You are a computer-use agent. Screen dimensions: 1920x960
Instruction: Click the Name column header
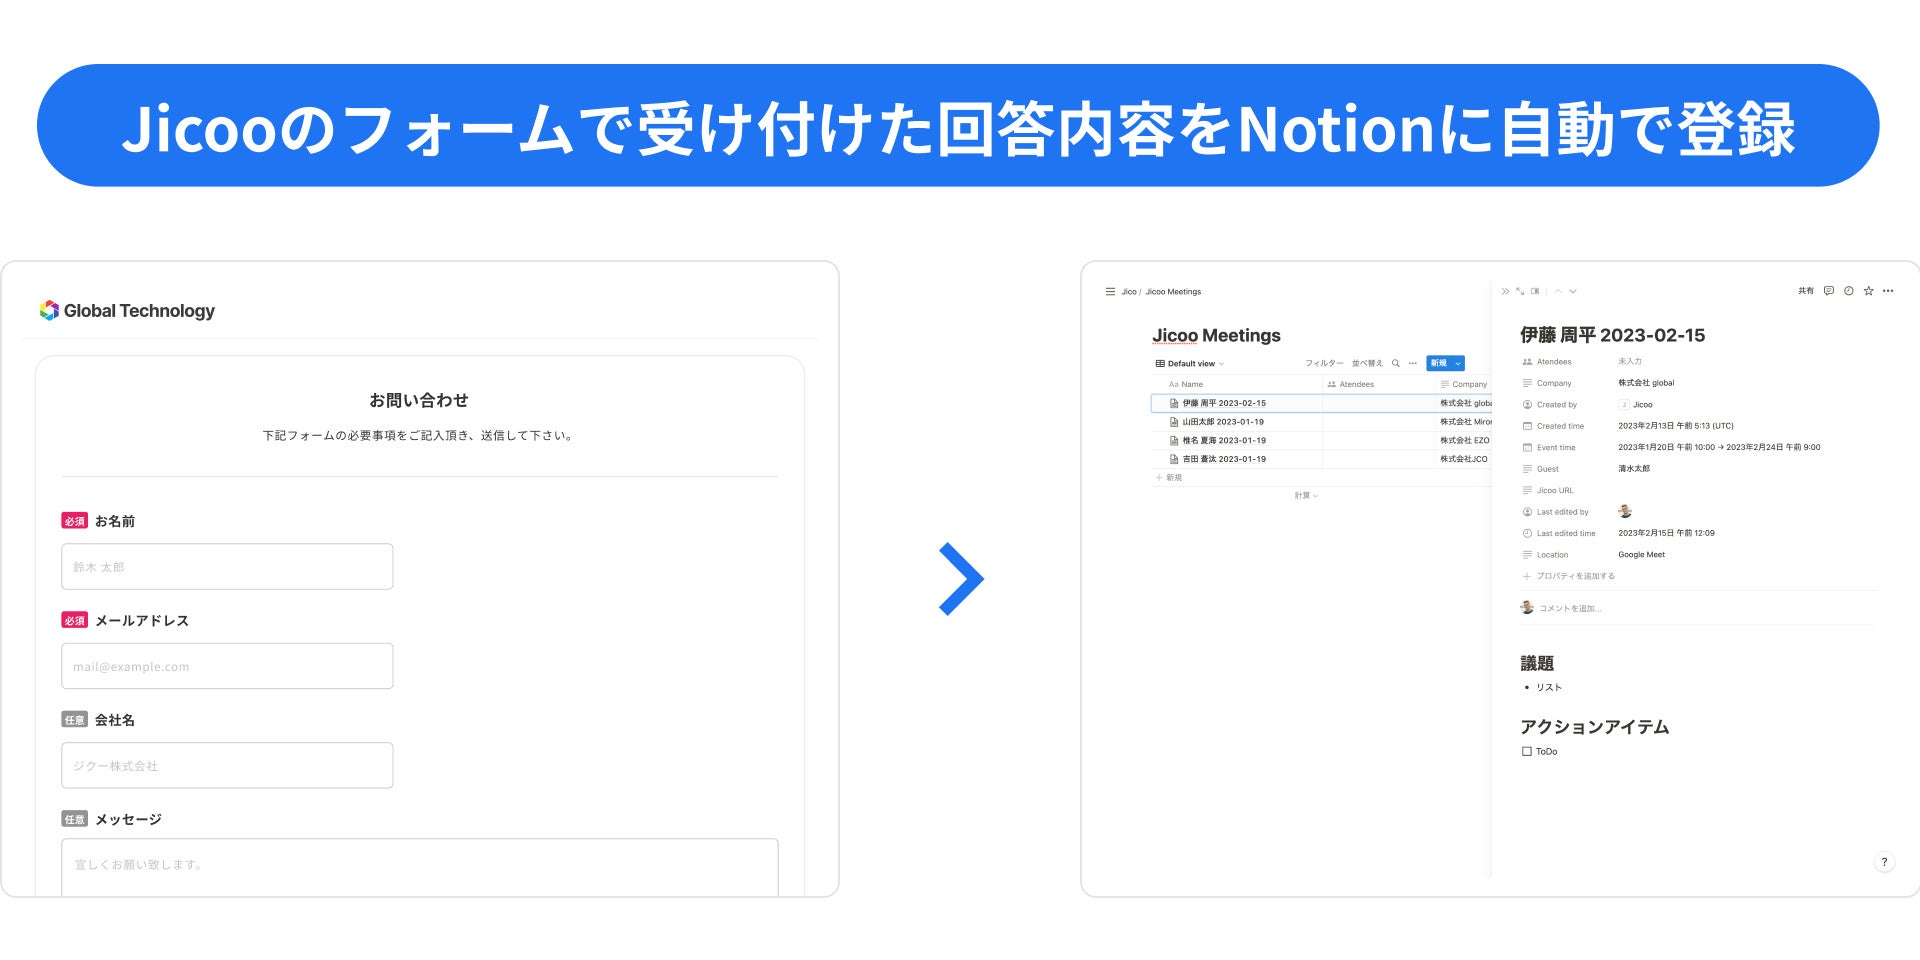pyautogui.click(x=1237, y=384)
